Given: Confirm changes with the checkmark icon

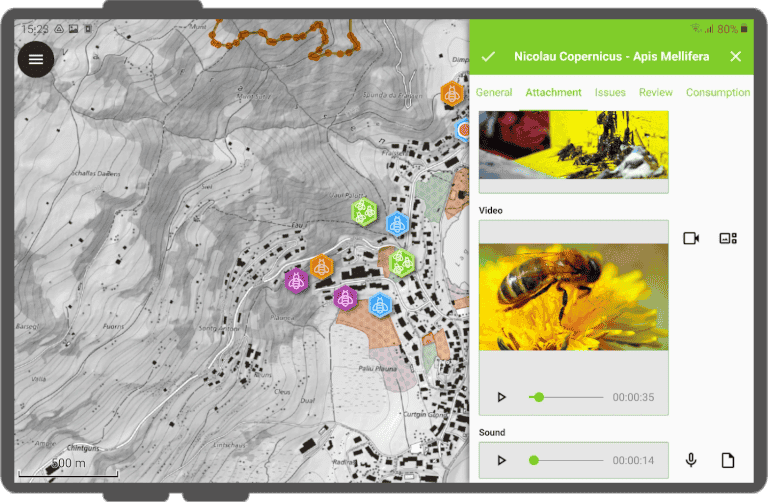Looking at the screenshot, I should click(488, 57).
